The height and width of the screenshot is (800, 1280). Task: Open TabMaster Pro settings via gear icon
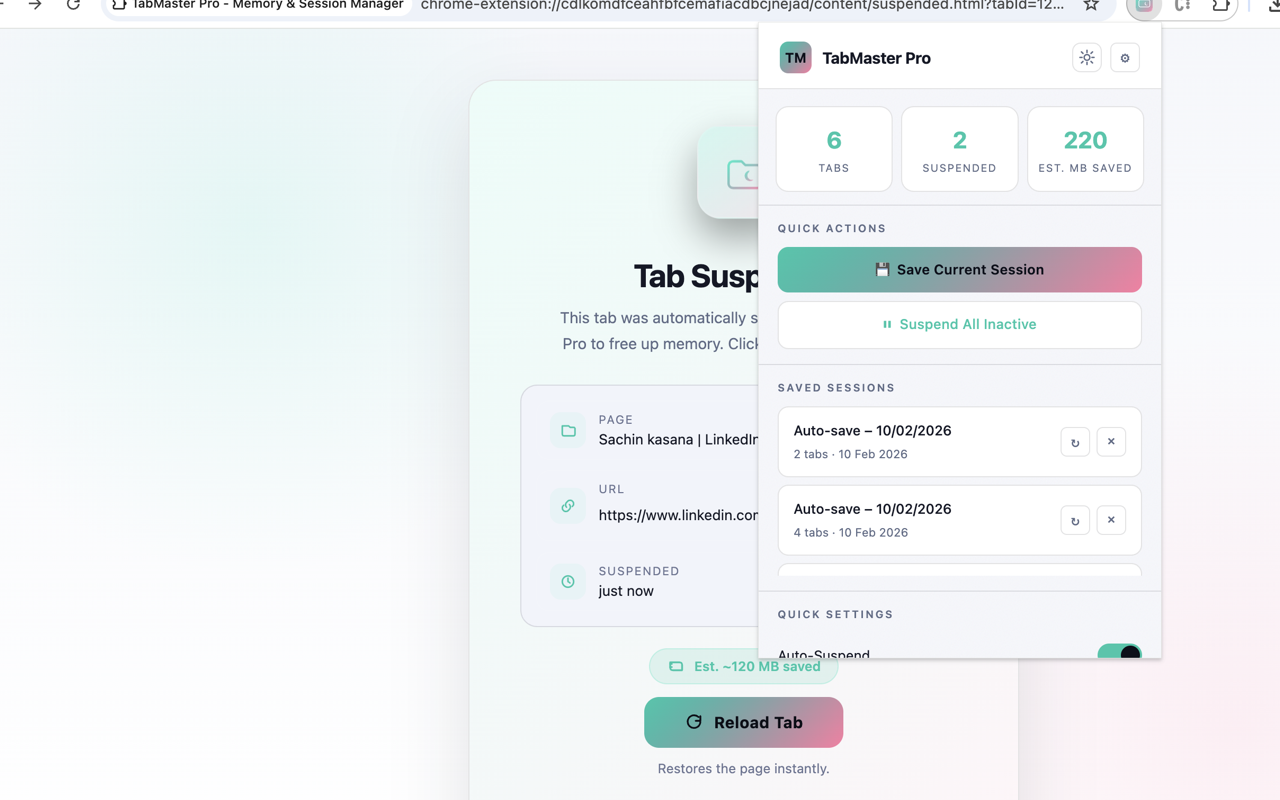[x=1124, y=57]
